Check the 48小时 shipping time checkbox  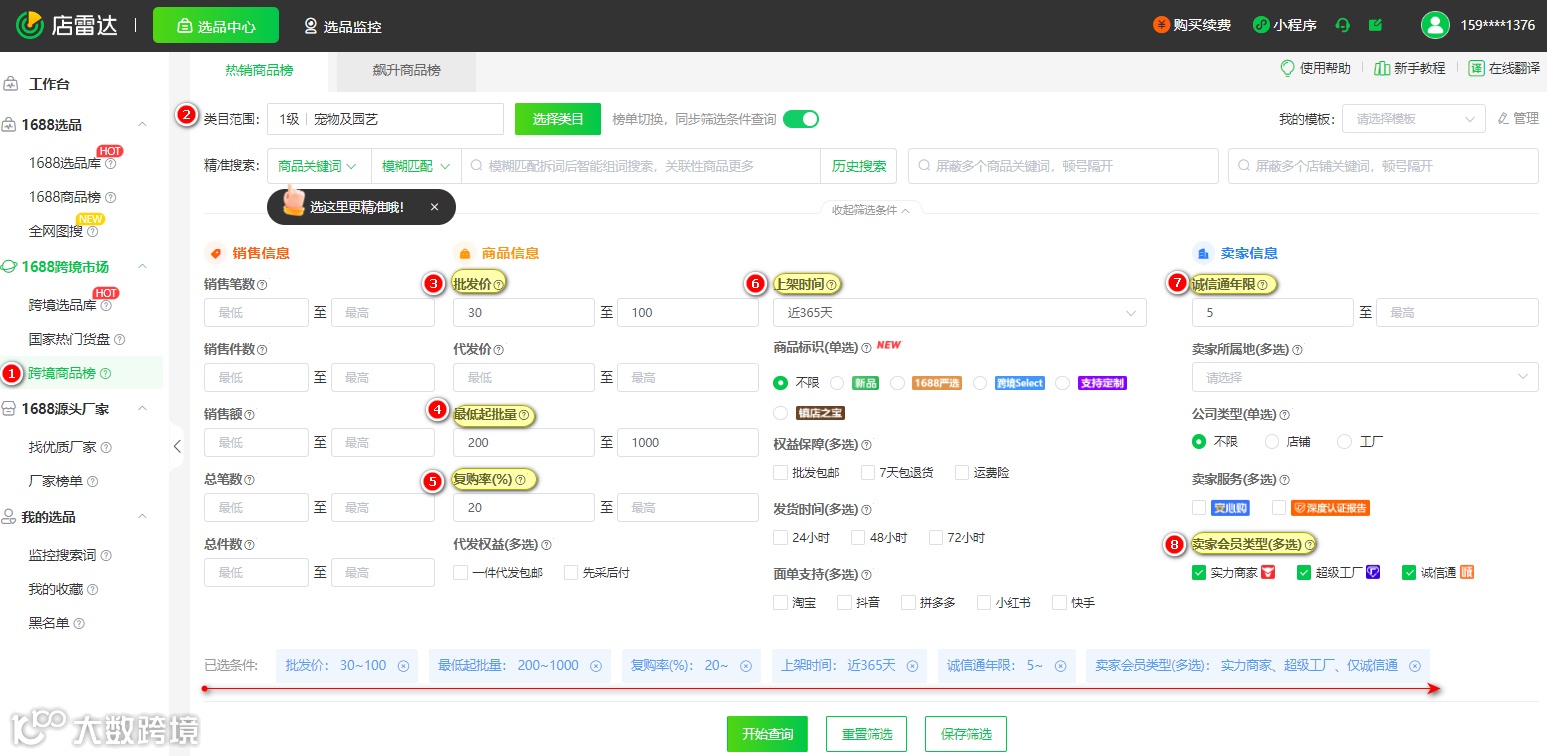click(858, 537)
